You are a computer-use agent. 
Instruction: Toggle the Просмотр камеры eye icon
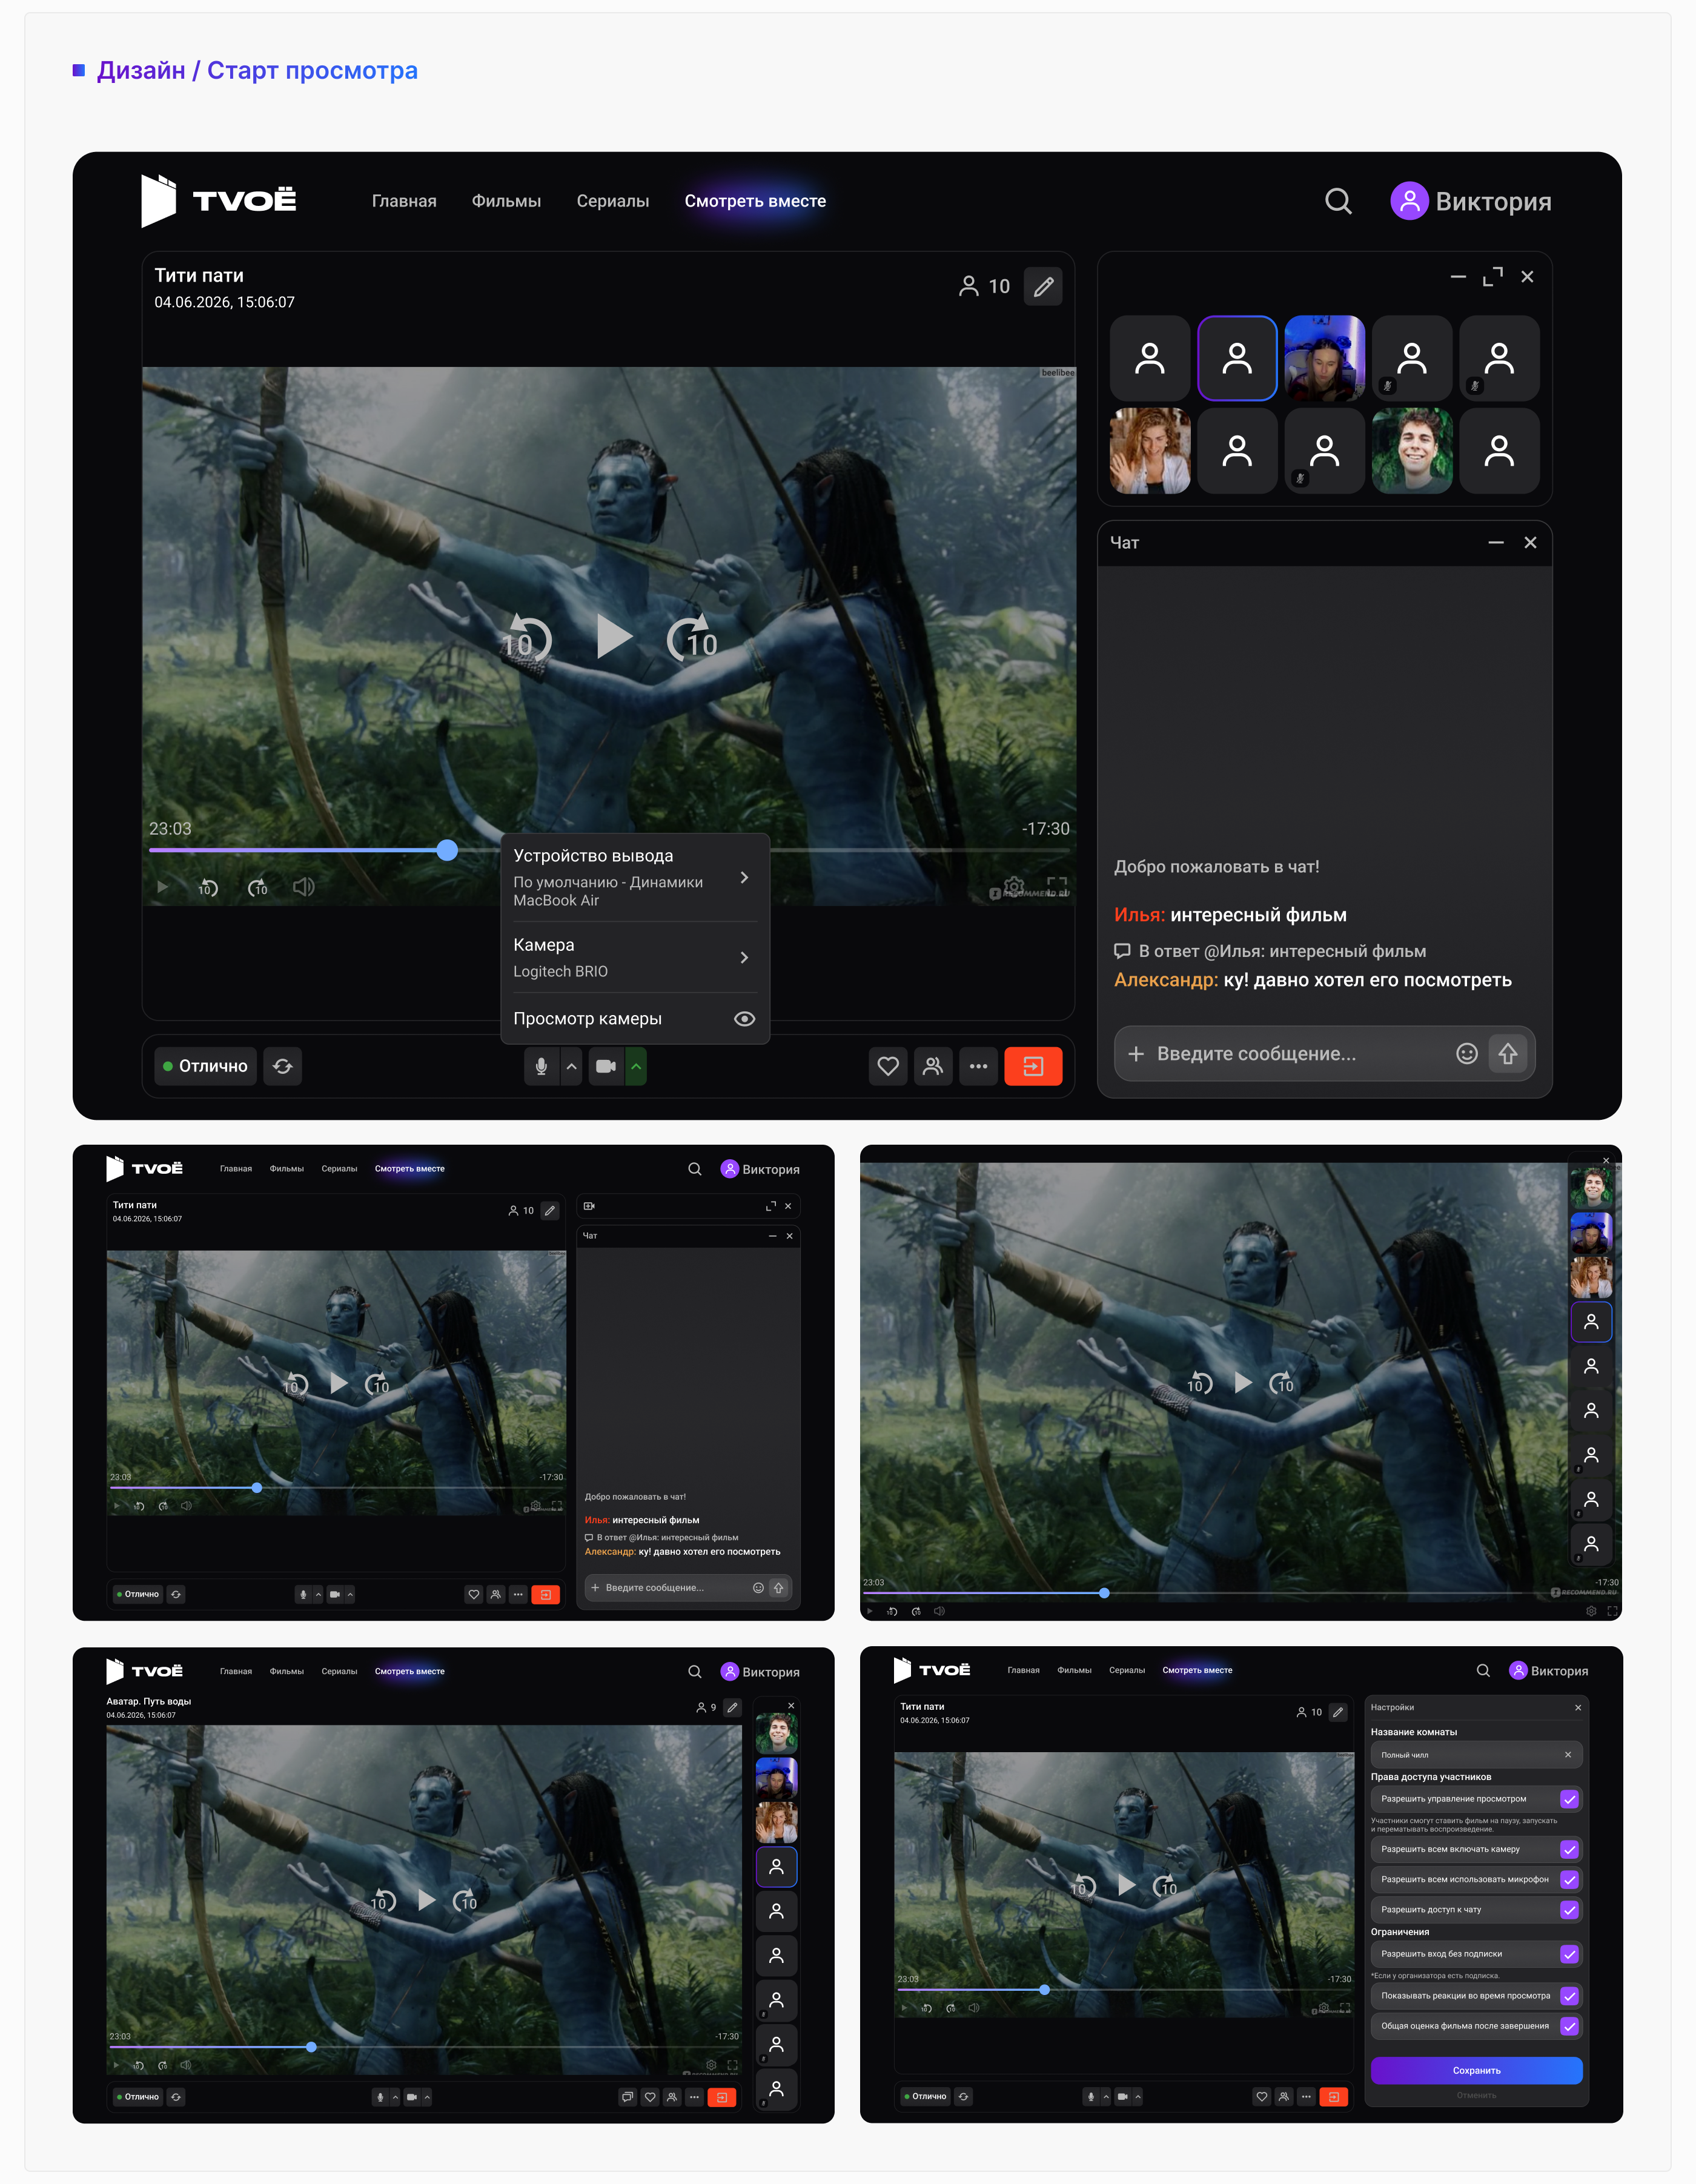pos(744,1018)
